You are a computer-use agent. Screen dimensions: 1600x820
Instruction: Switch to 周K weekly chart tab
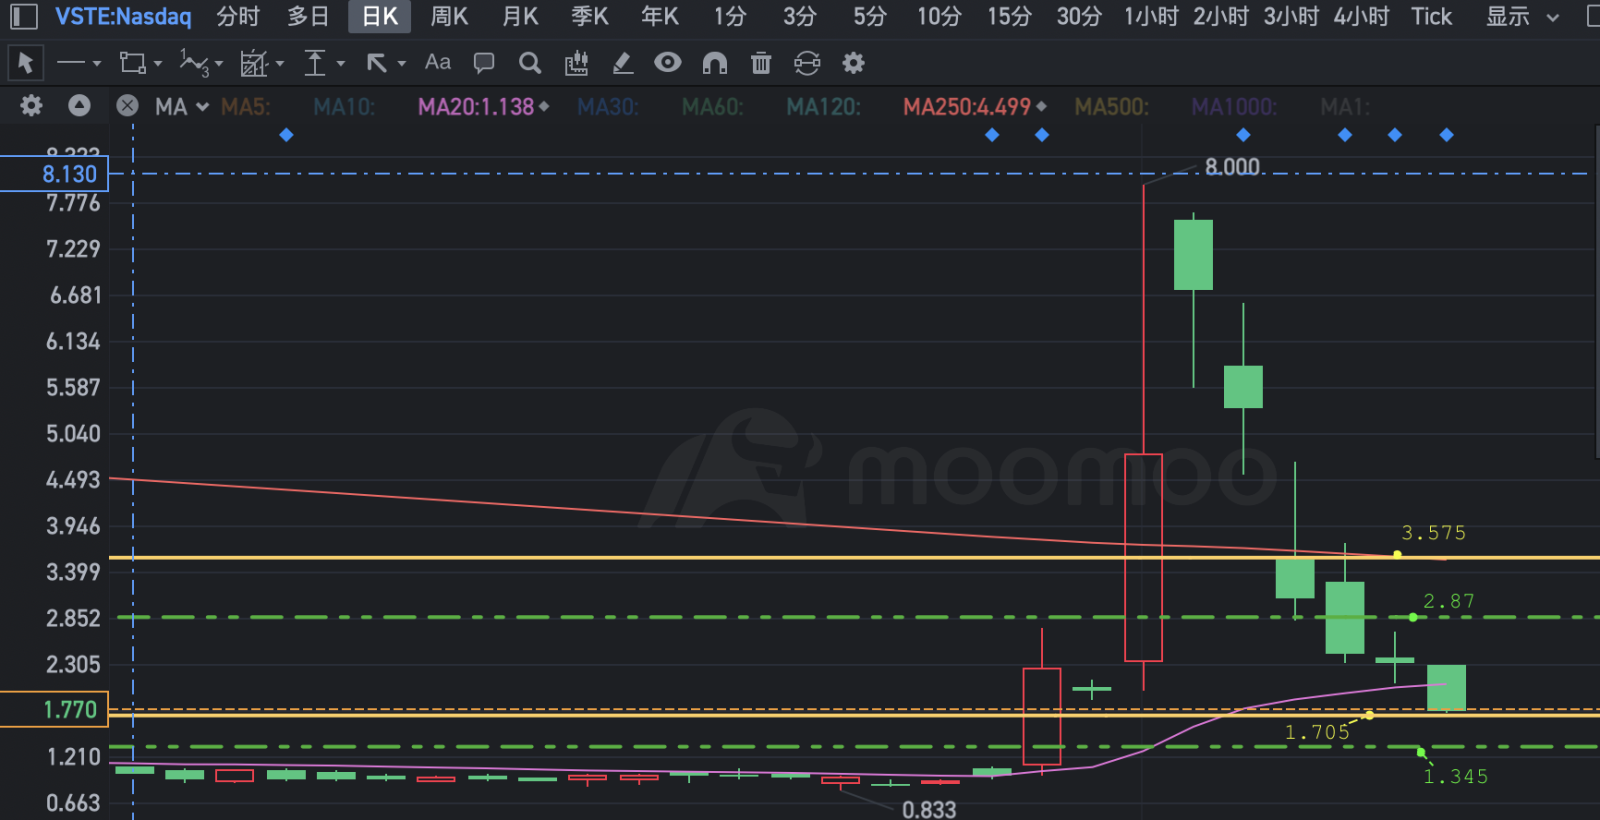click(449, 17)
